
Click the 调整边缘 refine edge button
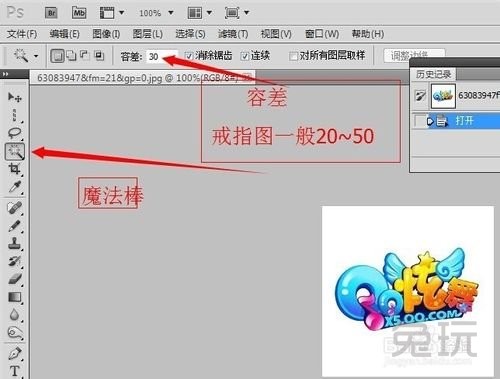coord(414,55)
